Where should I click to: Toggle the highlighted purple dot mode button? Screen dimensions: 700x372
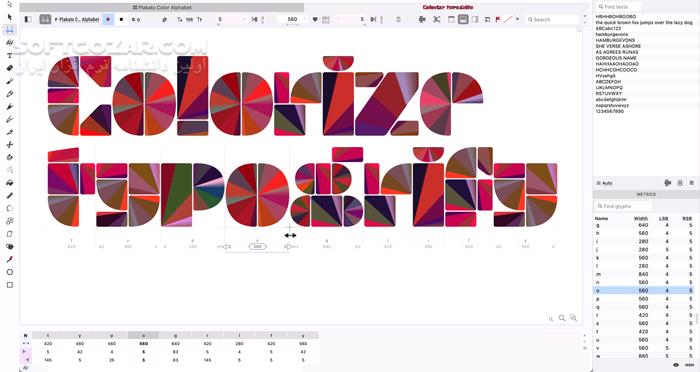[x=108, y=20]
